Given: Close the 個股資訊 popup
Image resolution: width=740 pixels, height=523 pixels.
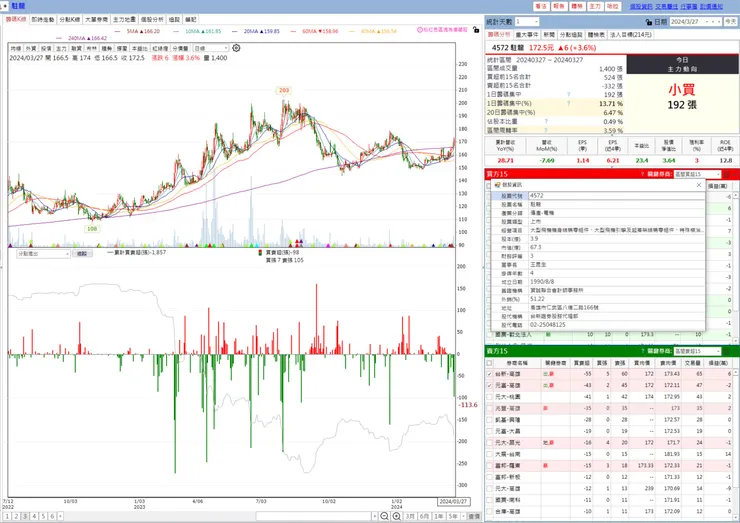Looking at the screenshot, I should [699, 185].
